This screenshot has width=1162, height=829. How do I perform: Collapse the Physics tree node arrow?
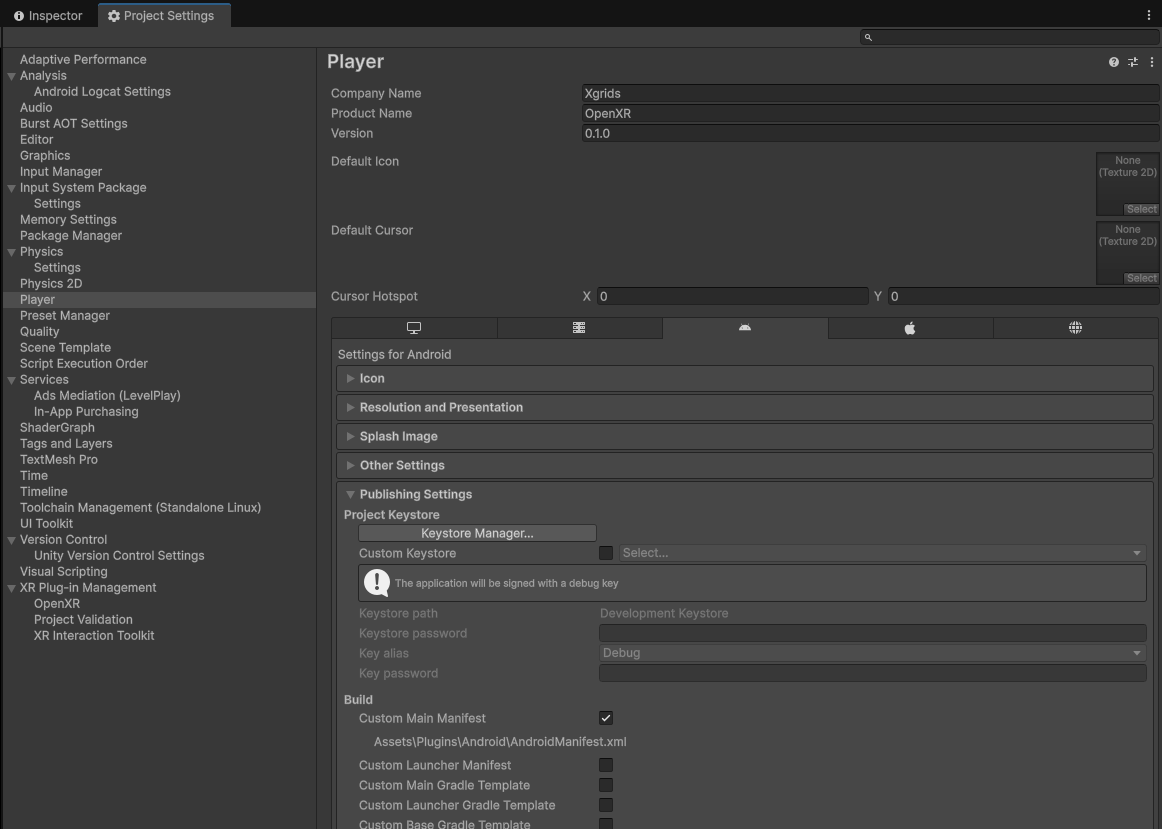[x=11, y=252]
